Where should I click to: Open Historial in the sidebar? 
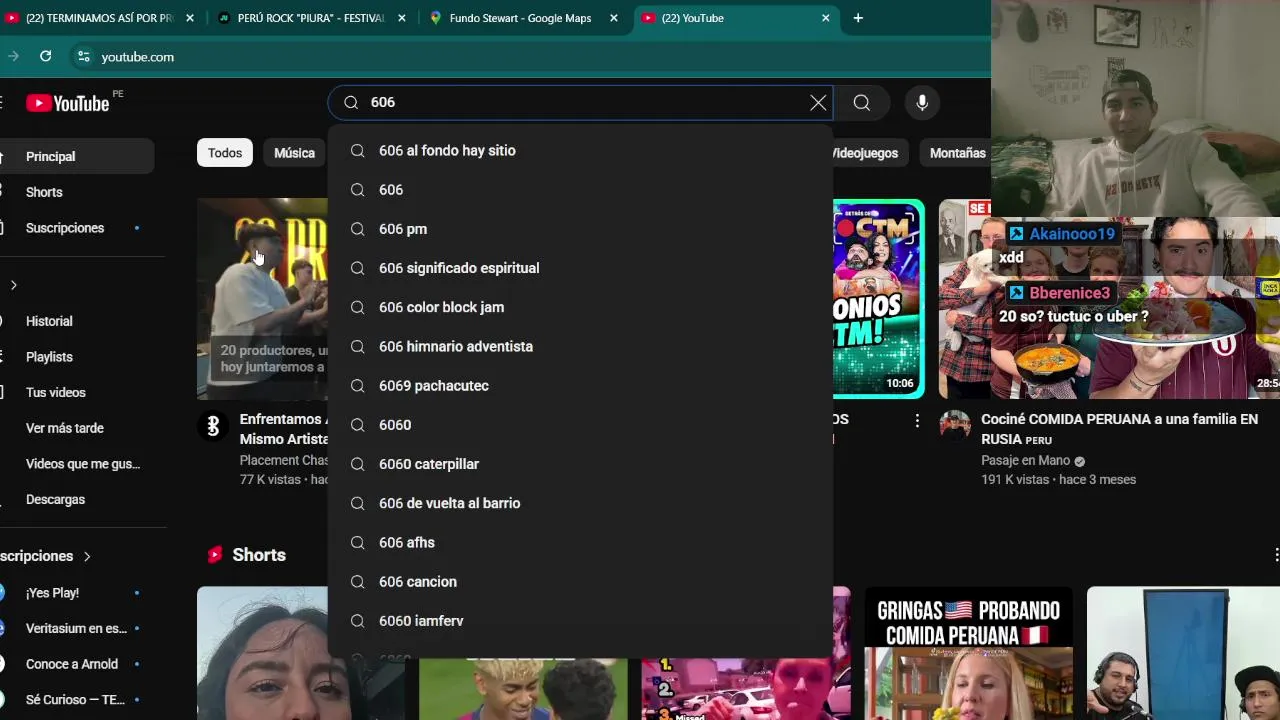pyautogui.click(x=77, y=321)
